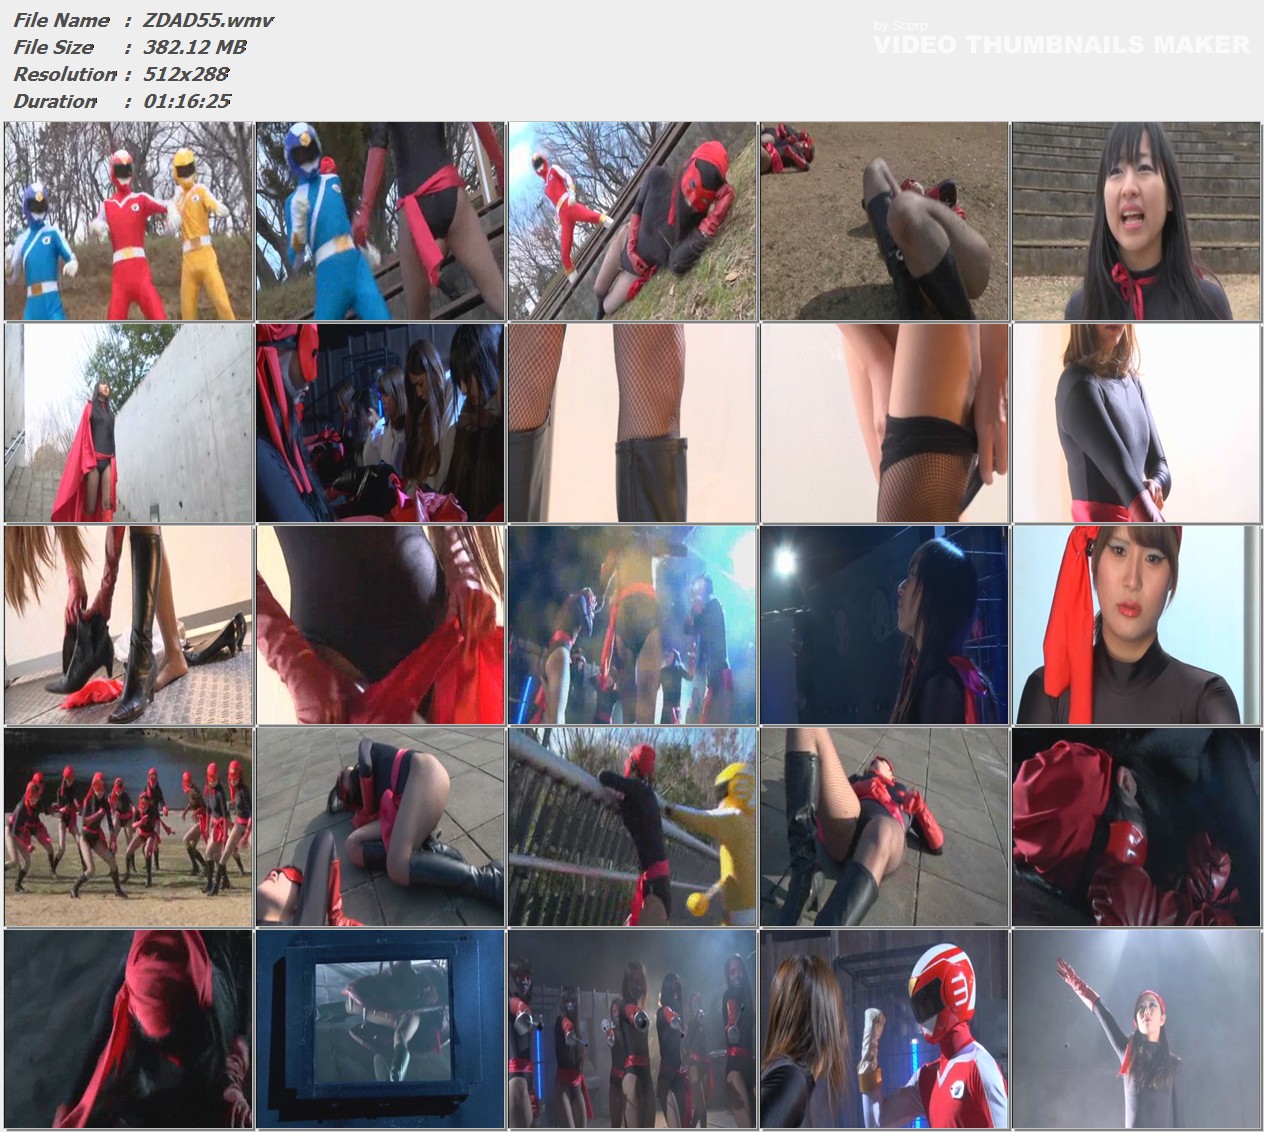
Task: Open thumbnail of blue, red and yellow rangers together
Action: [128, 221]
